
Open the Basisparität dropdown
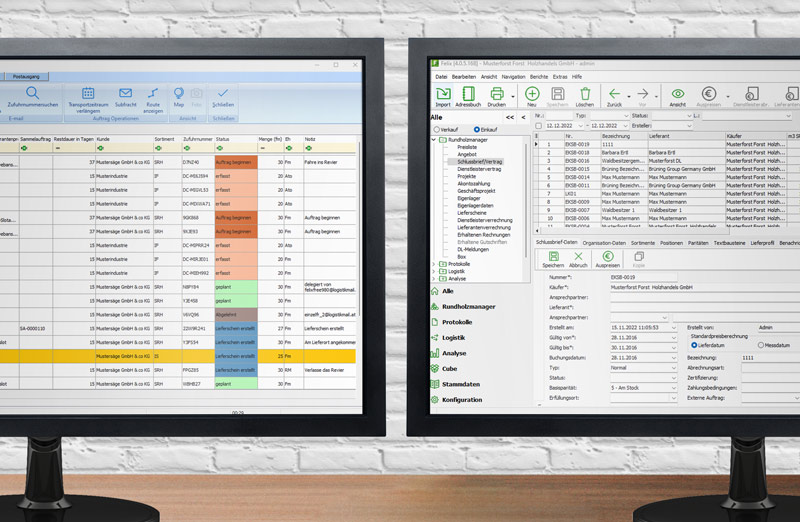click(673, 387)
